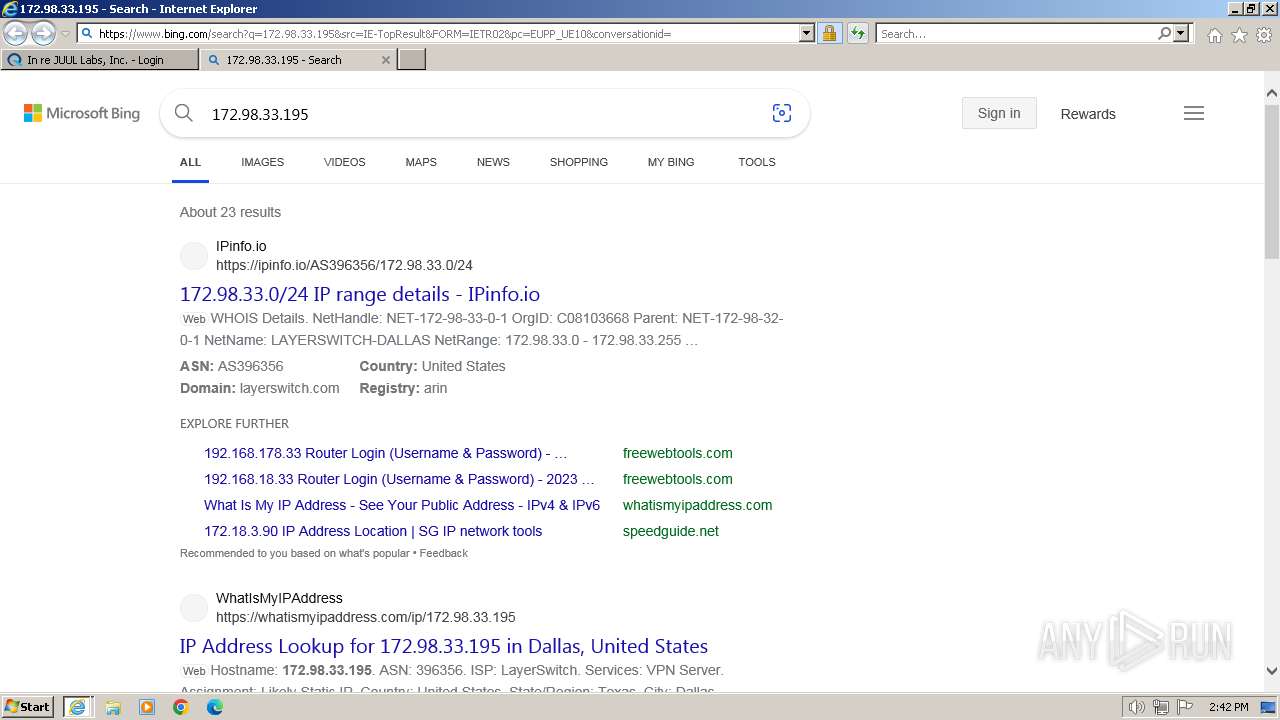Click the IPinfo.io site favicon
Screen dimensions: 1280x720
click(x=194, y=256)
